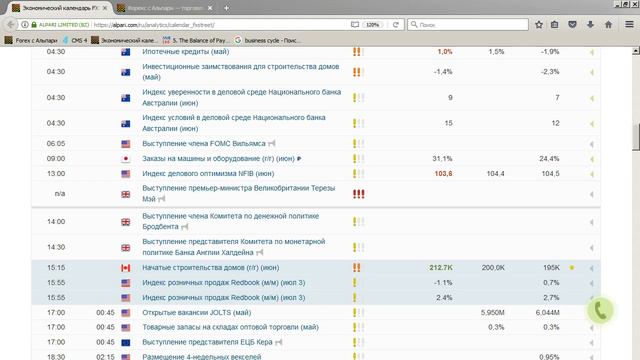Click the 00:45 countdown on JOLTS row
Viewport: 640px width, 360px height.
(105, 313)
